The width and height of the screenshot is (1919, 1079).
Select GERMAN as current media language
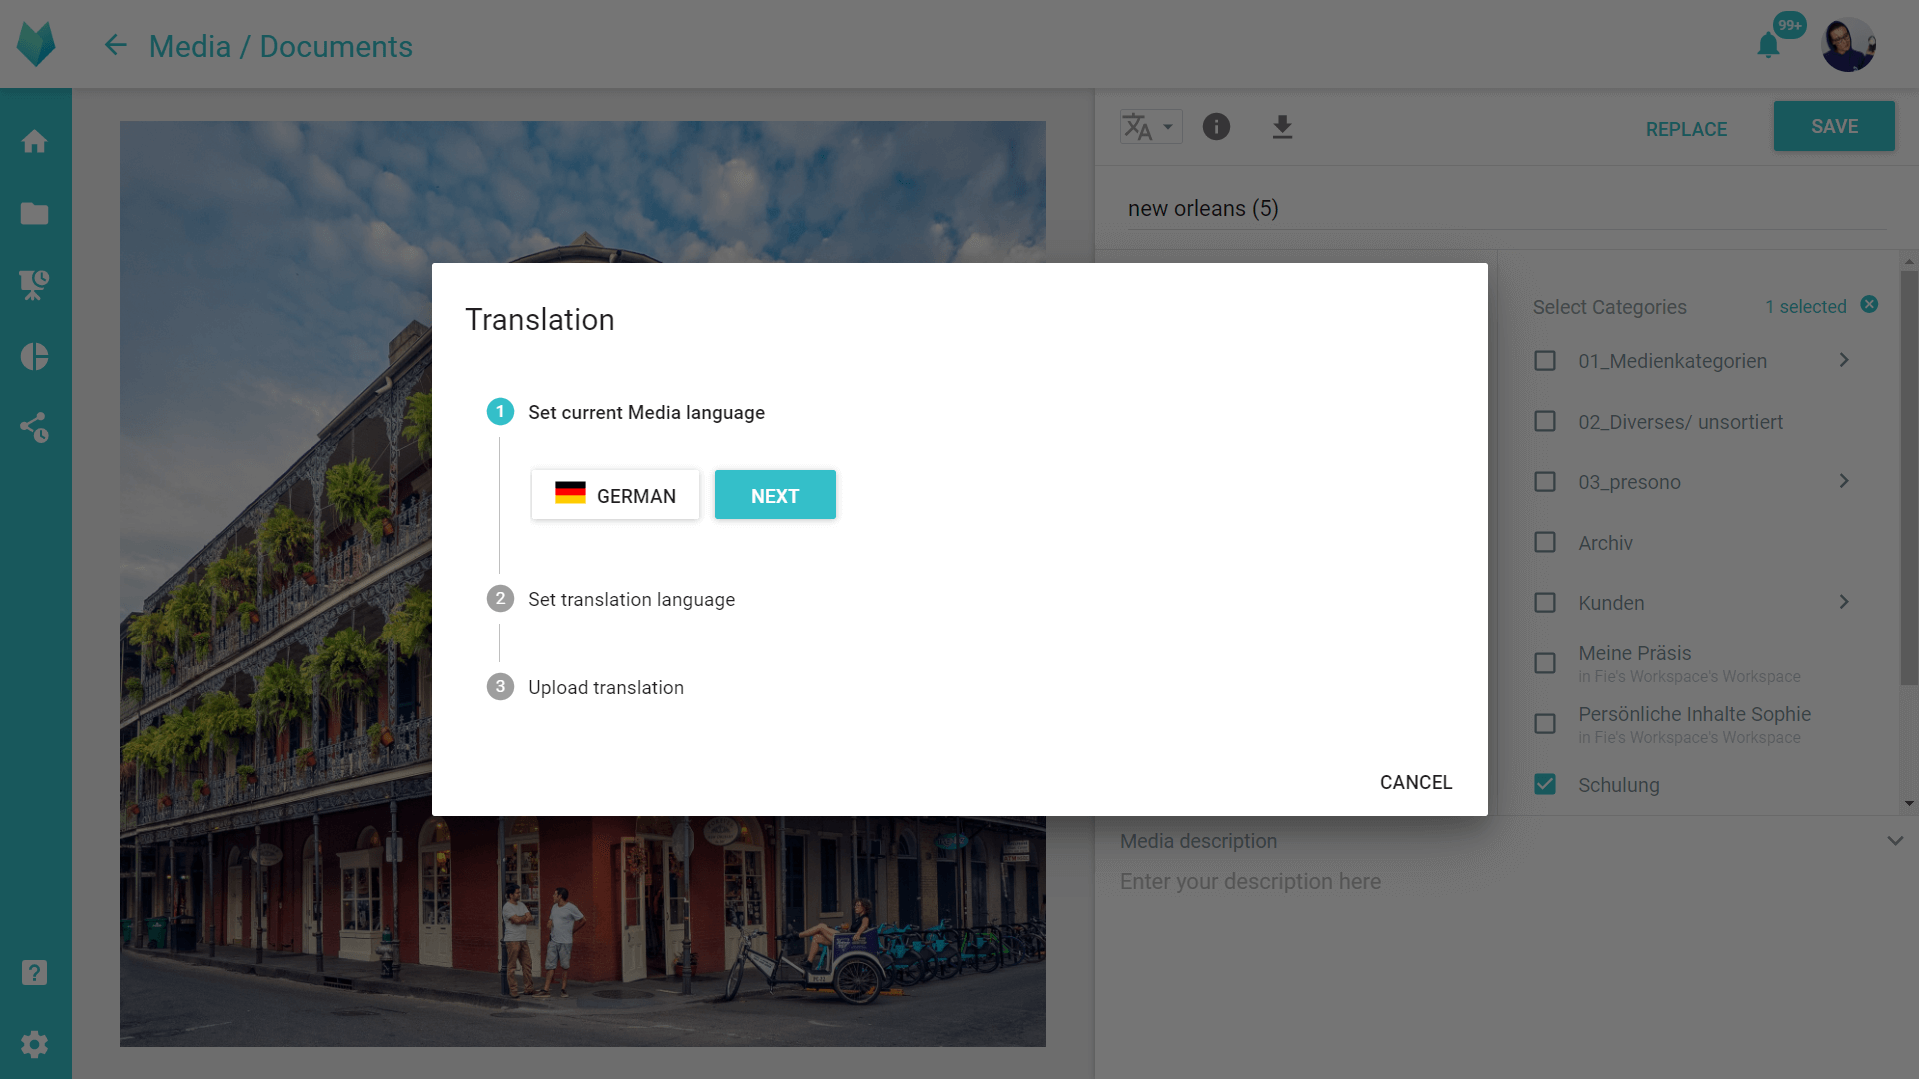(615, 495)
